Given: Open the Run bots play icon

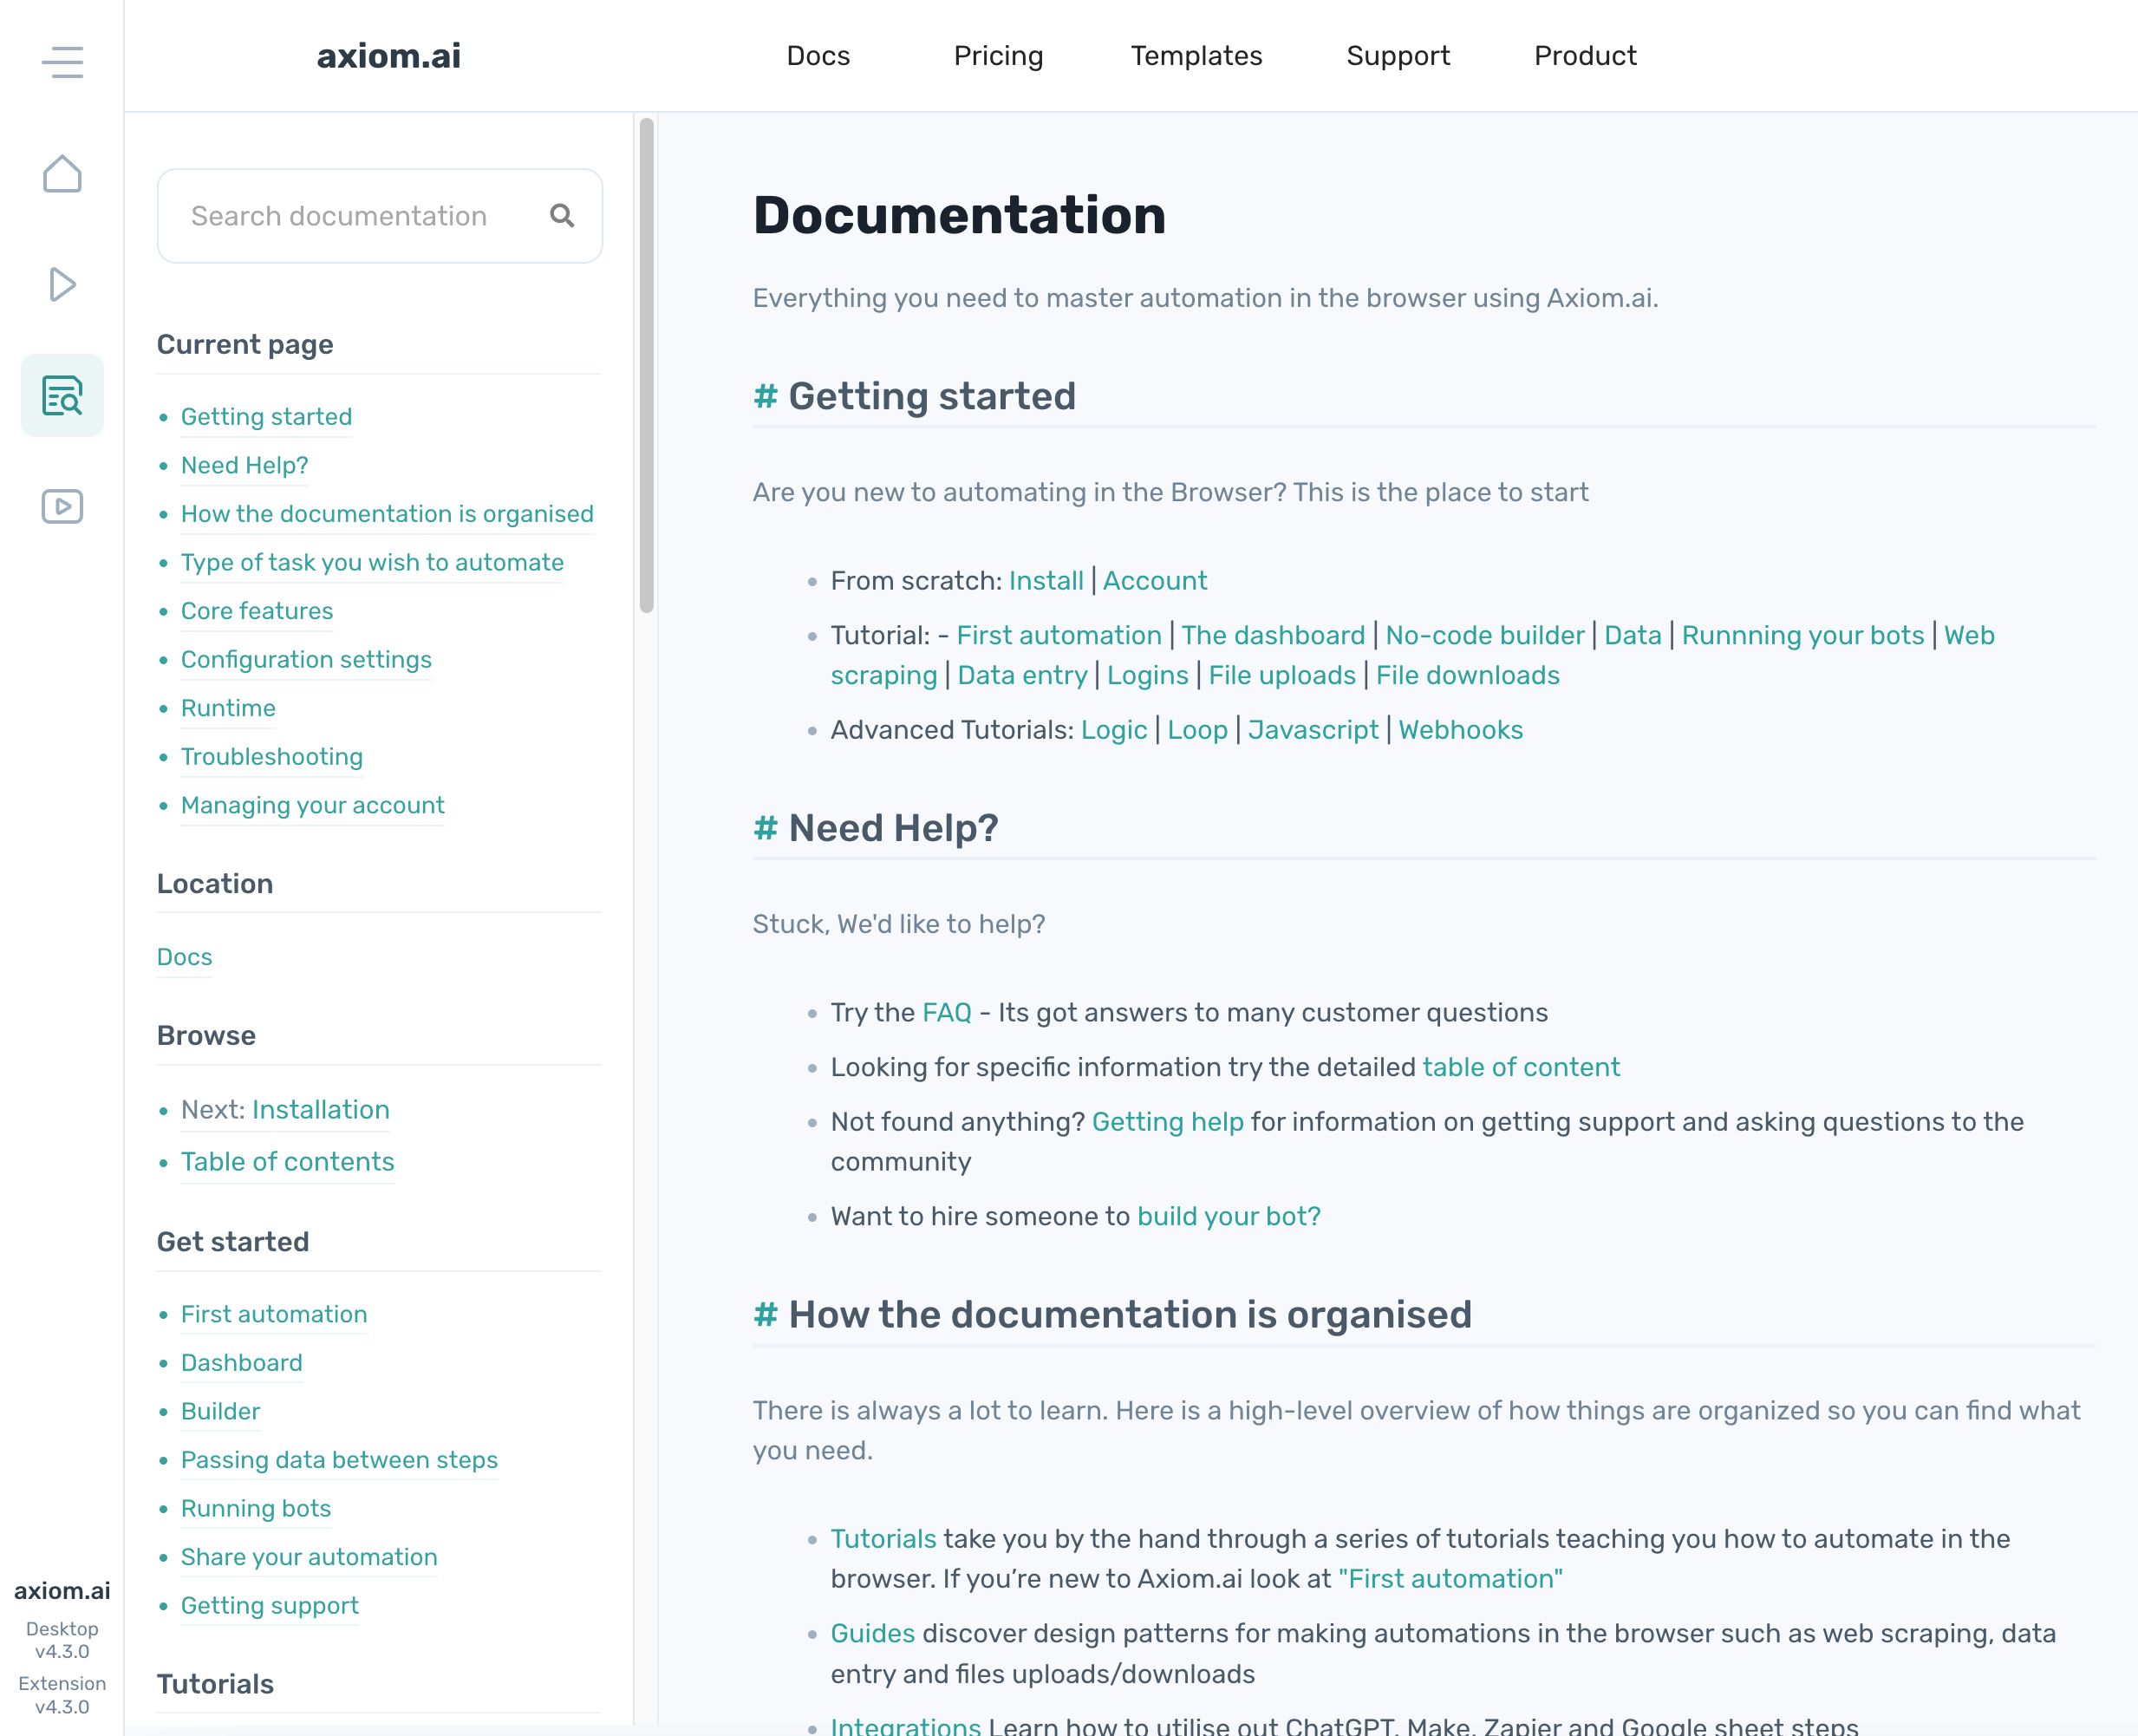Looking at the screenshot, I should coord(62,285).
